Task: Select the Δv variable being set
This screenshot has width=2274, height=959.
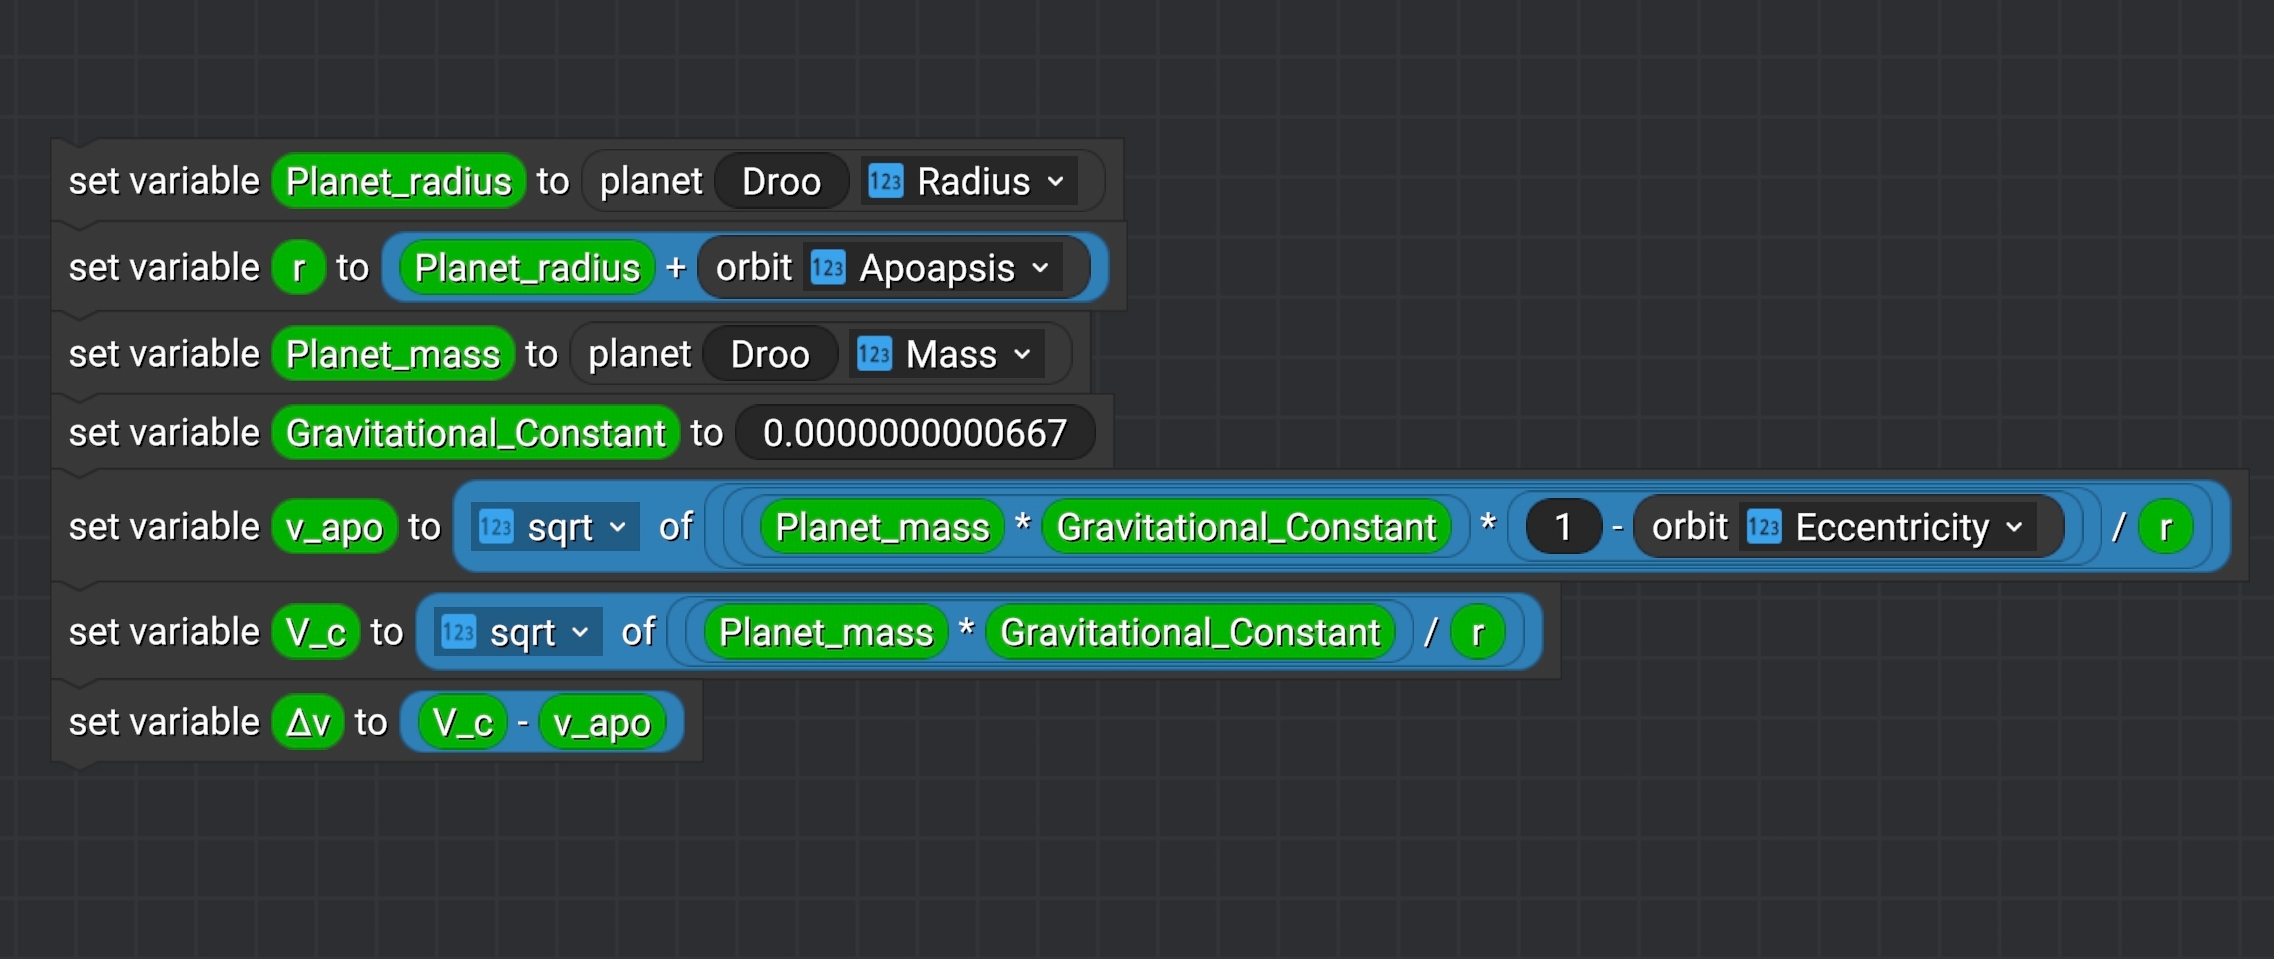Action: pos(308,723)
